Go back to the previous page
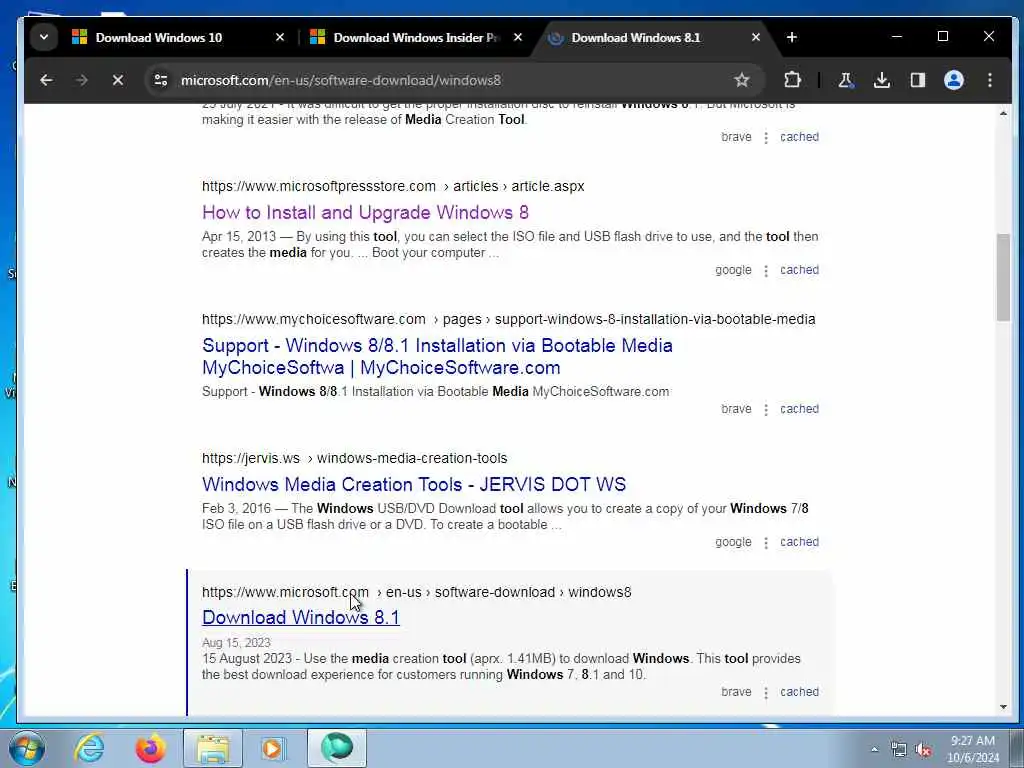 click(46, 80)
